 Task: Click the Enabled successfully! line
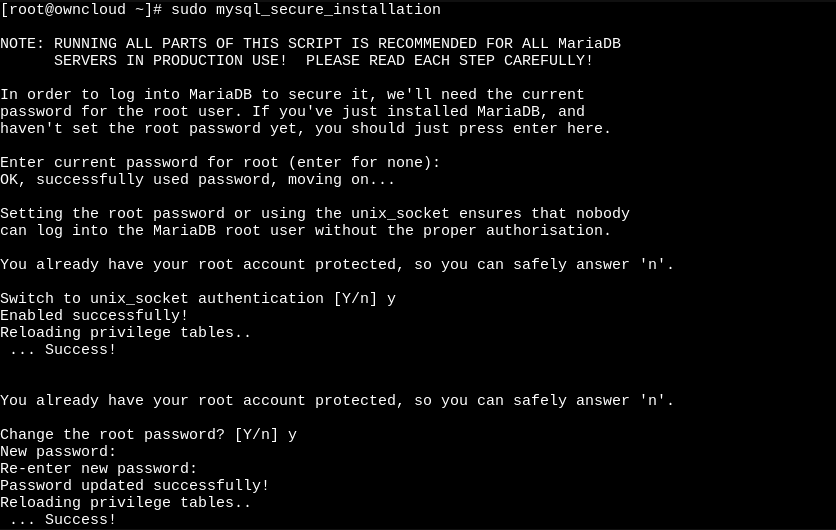click(94, 316)
